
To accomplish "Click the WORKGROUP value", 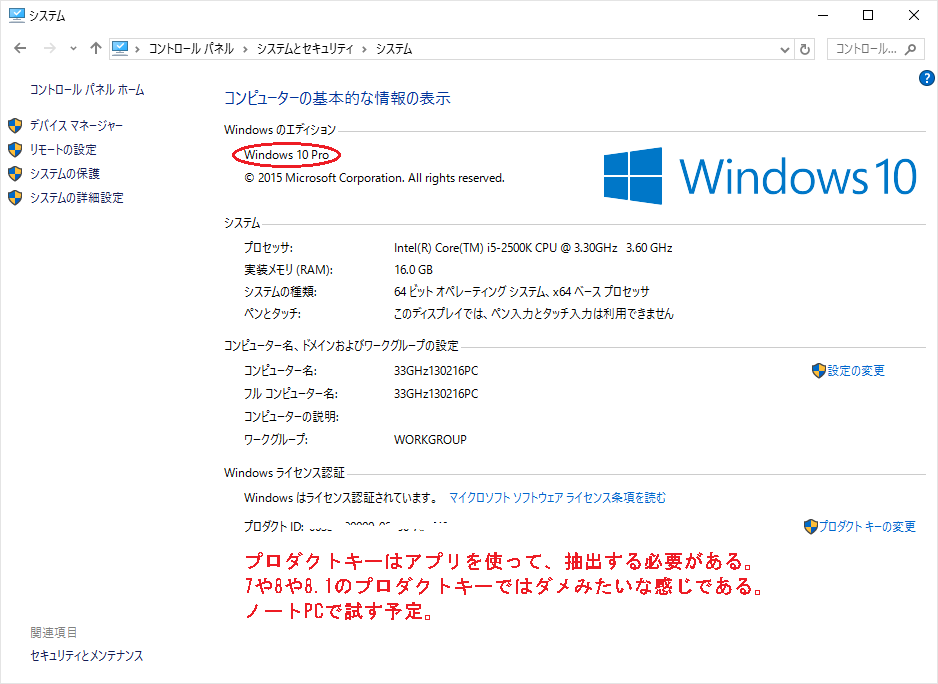I will click(430, 440).
